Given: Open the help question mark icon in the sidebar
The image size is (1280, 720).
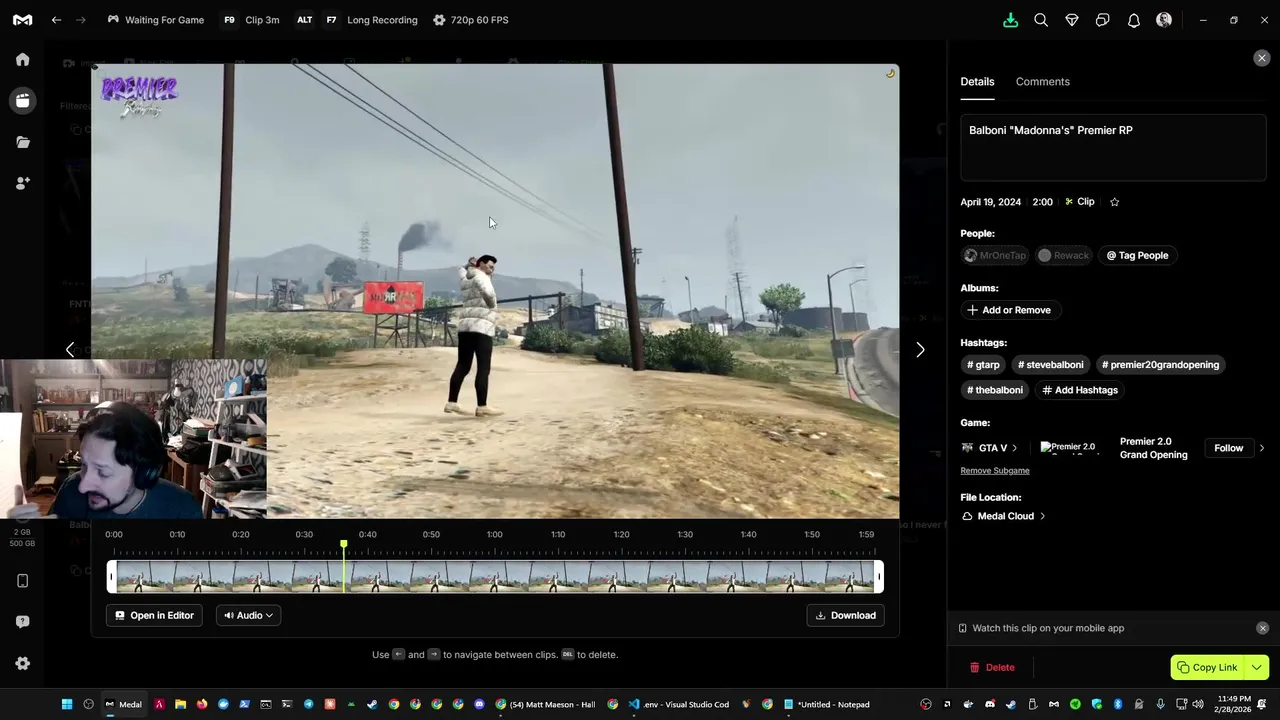Looking at the screenshot, I should [x=22, y=622].
